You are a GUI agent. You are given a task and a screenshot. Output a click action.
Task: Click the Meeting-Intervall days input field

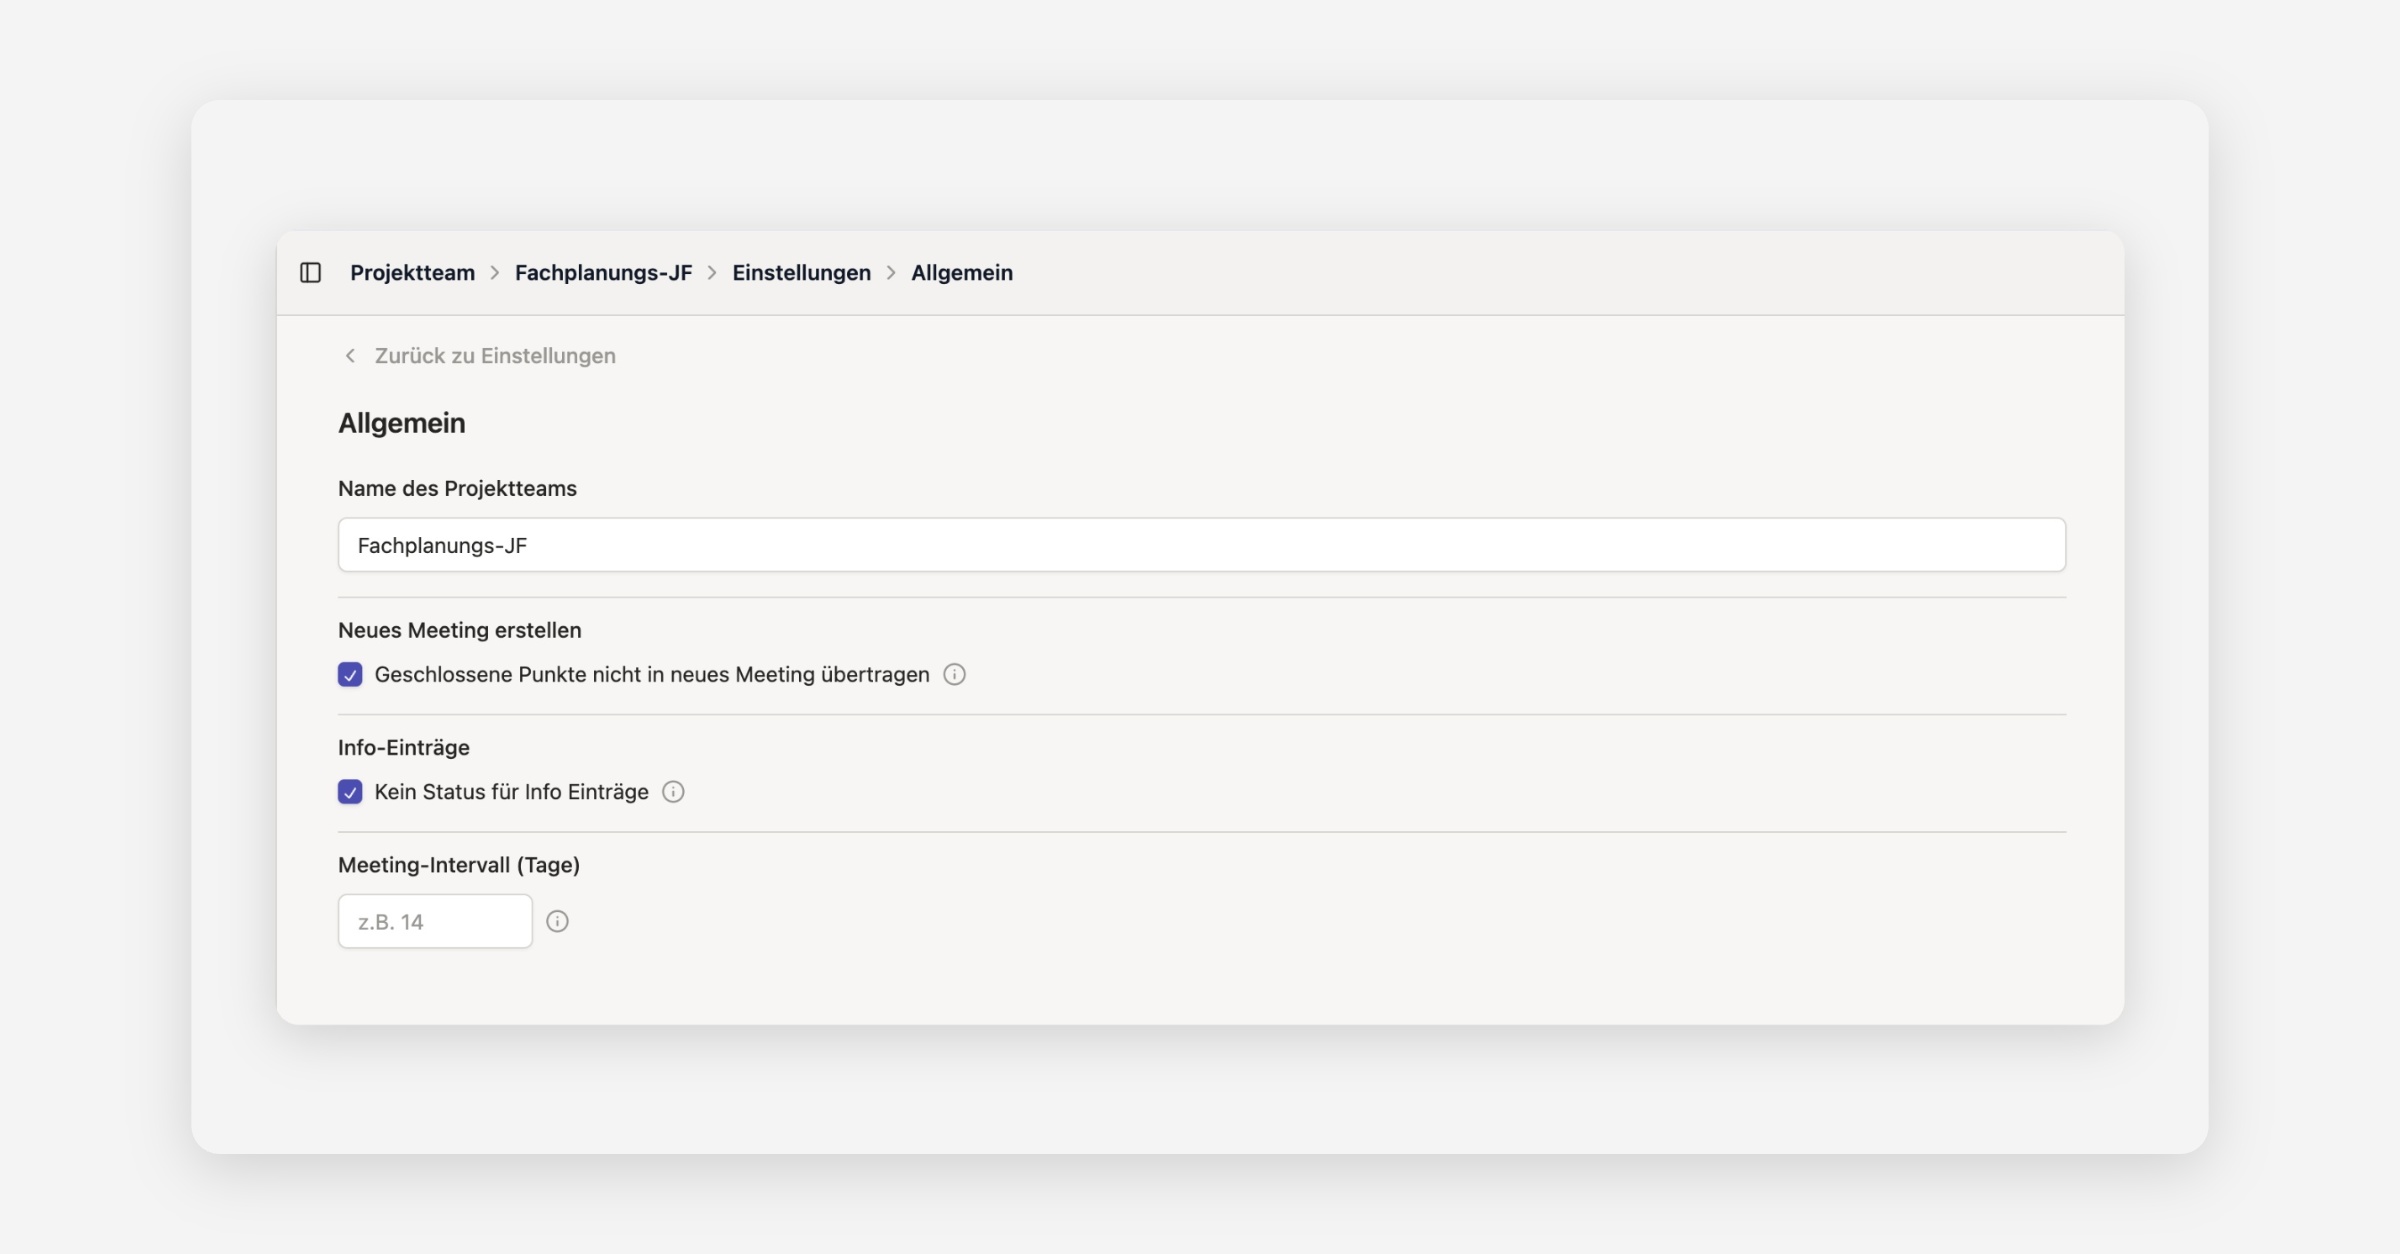point(435,921)
